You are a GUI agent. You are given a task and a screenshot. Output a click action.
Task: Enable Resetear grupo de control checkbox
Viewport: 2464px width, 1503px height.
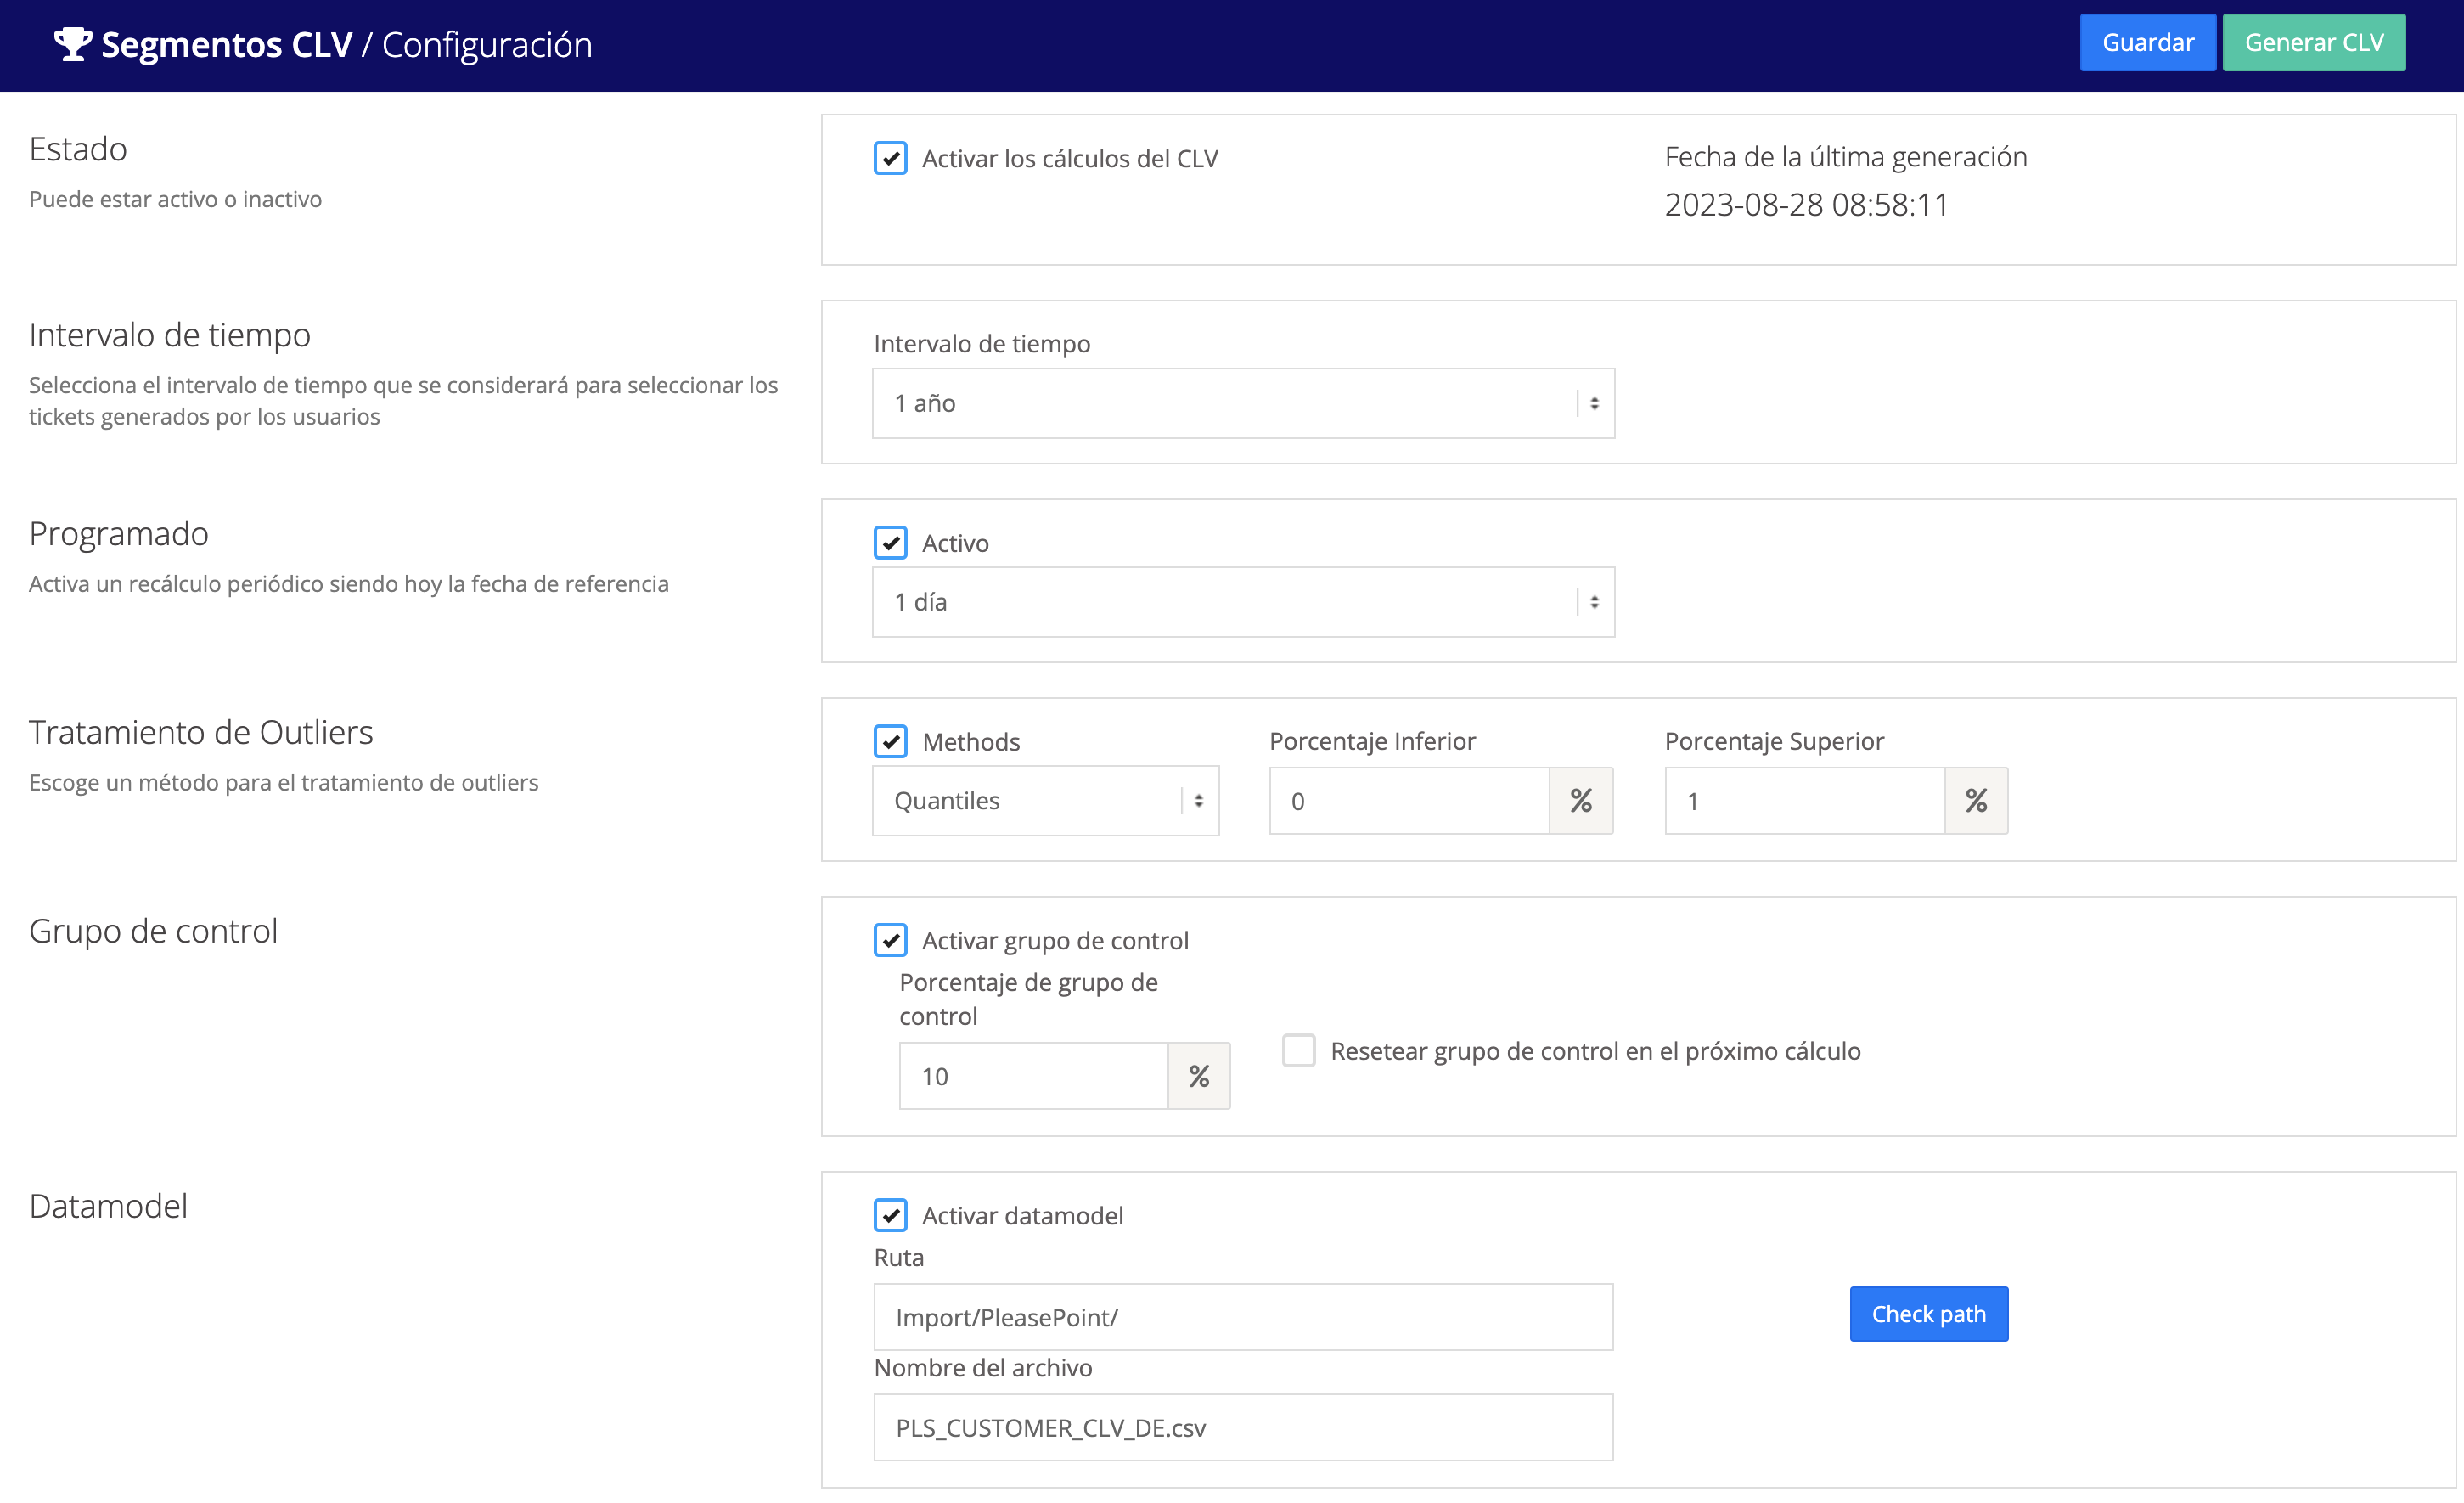tap(1298, 1051)
